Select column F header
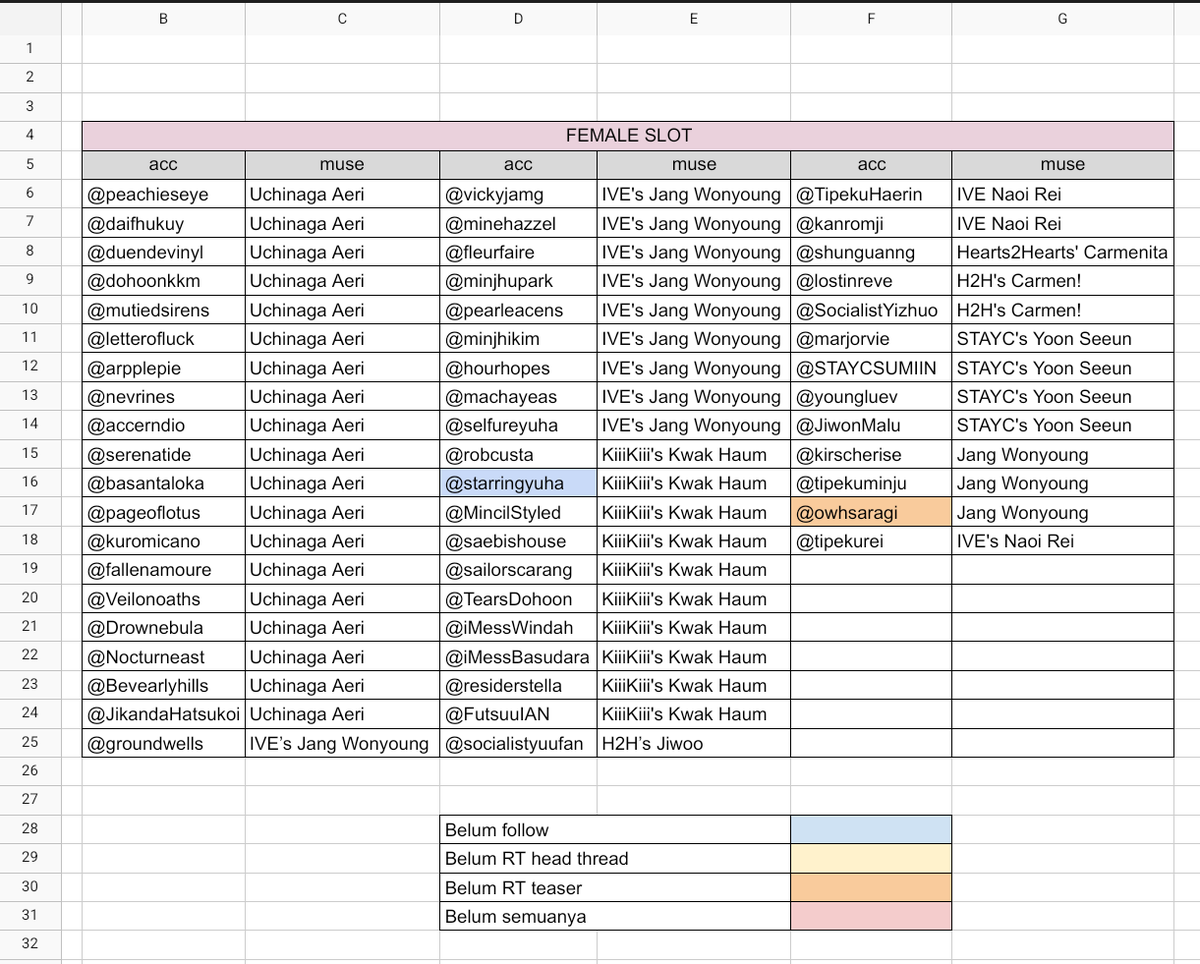This screenshot has width=1200, height=964. click(x=871, y=18)
